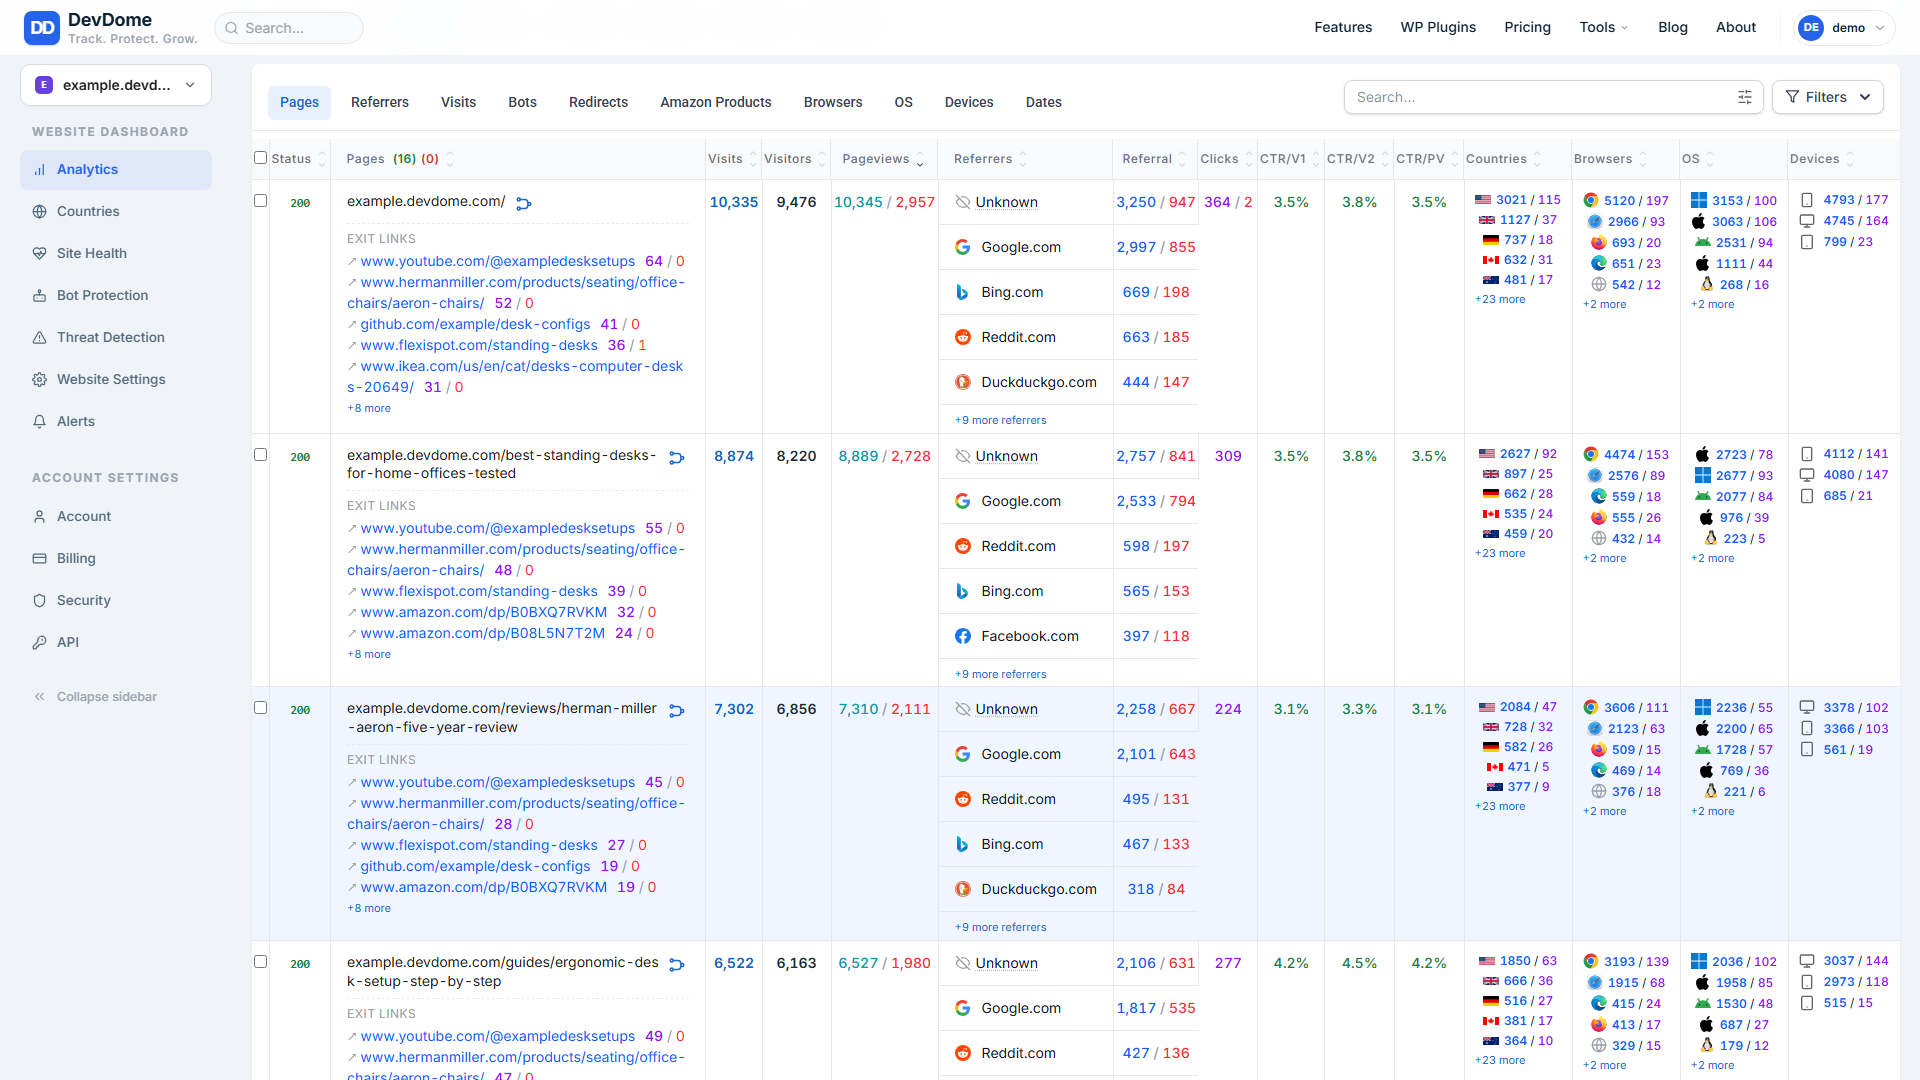This screenshot has height=1080, width=1920.
Task: Click Site Health heart icon
Action: (x=40, y=254)
